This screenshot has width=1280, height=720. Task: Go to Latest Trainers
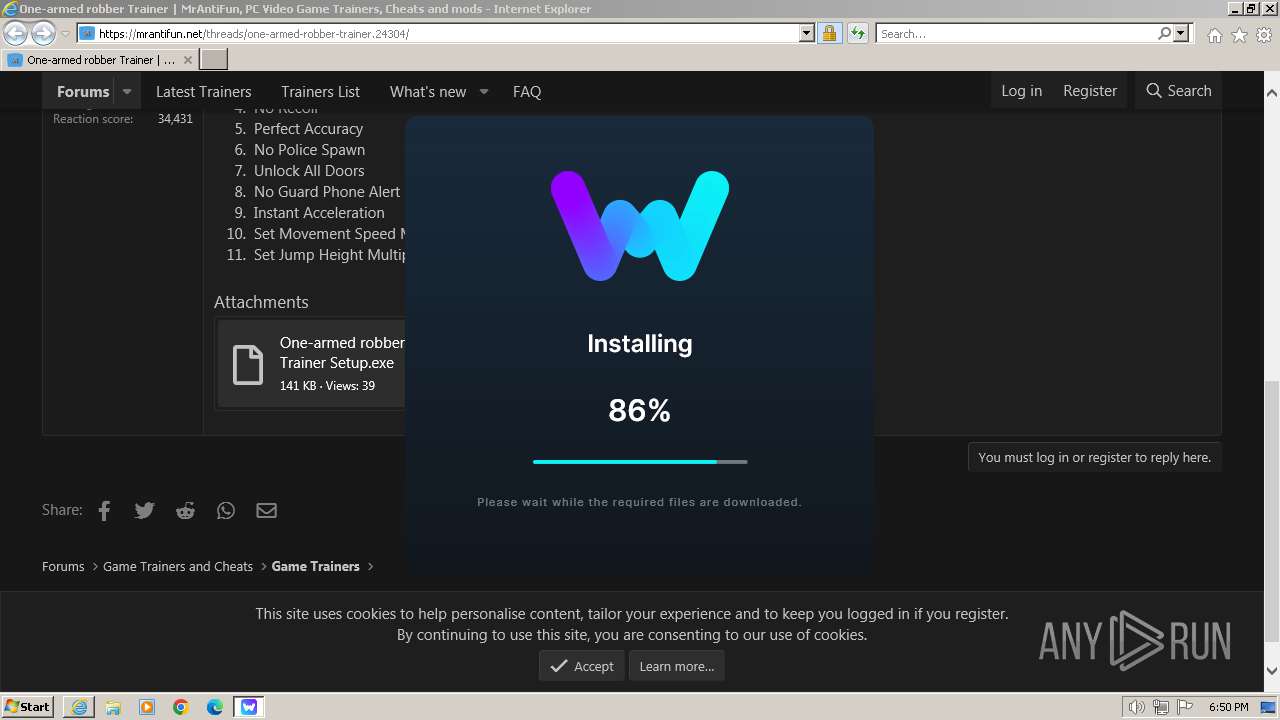[203, 91]
